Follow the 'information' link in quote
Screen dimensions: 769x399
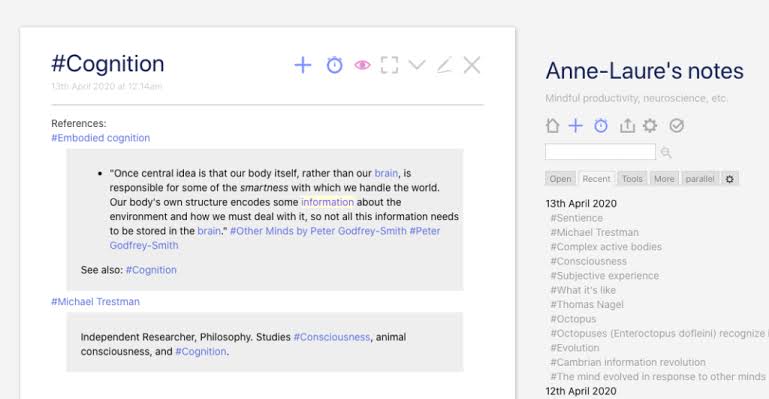[x=327, y=202]
